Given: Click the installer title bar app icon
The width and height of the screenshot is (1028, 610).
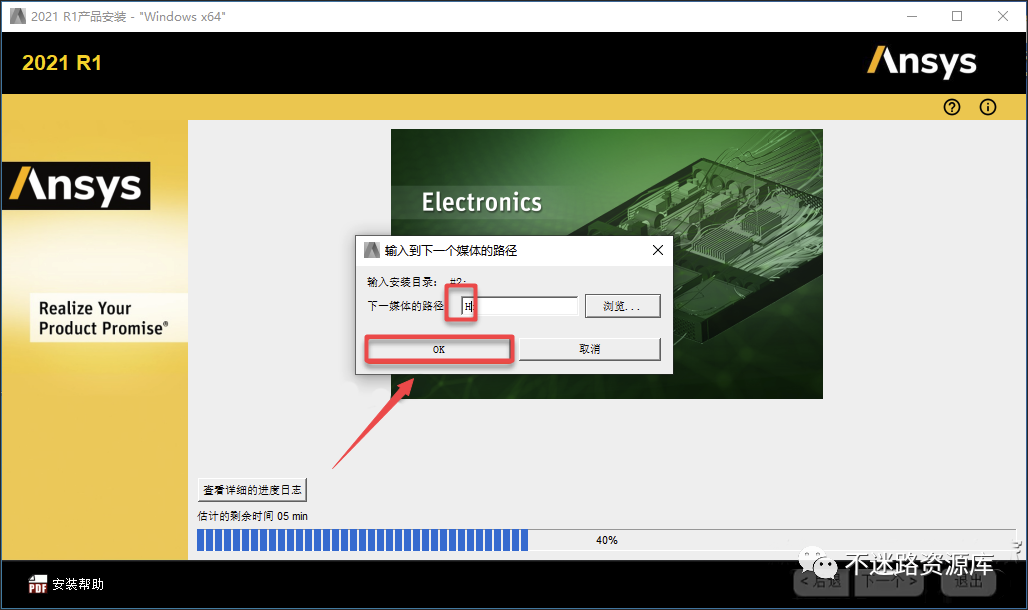Looking at the screenshot, I should point(18,16).
